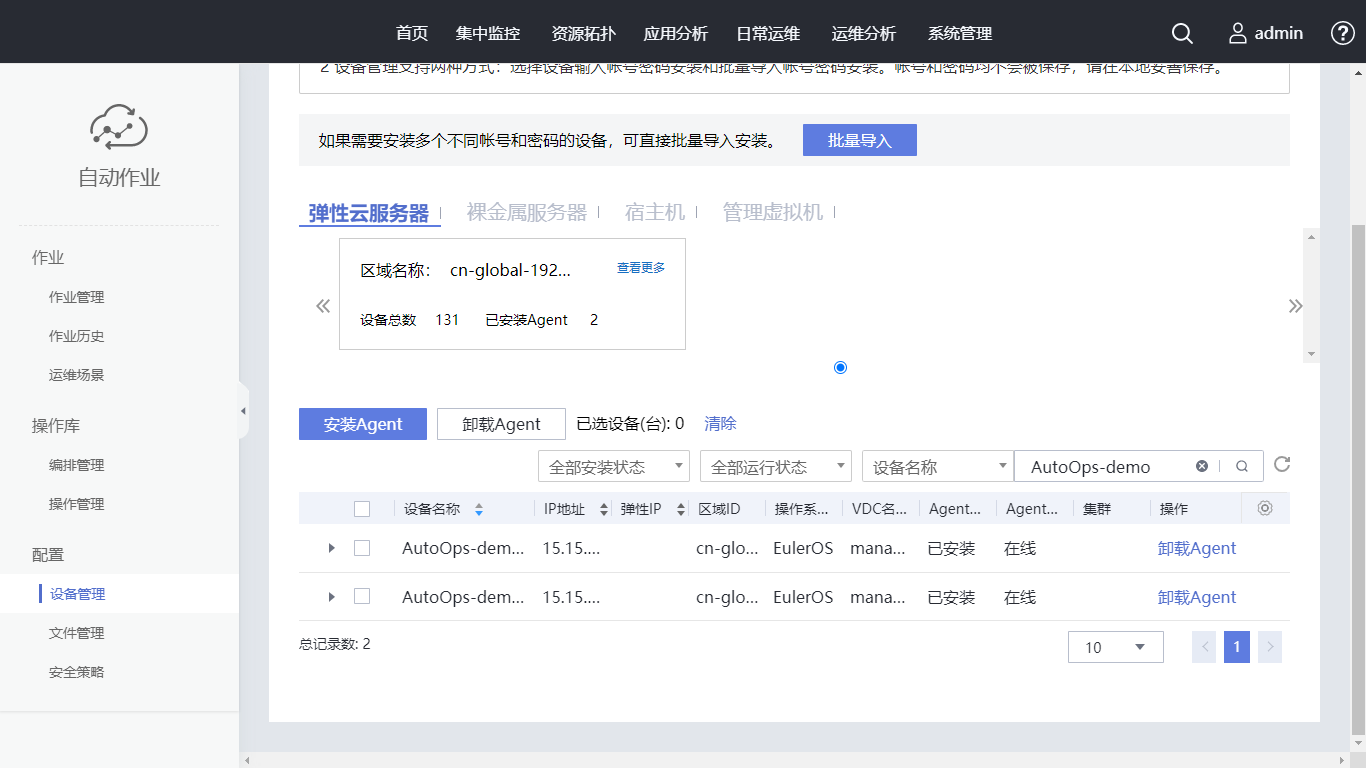
Task: Click the search magnifier icon in top bar
Action: pyautogui.click(x=1182, y=33)
